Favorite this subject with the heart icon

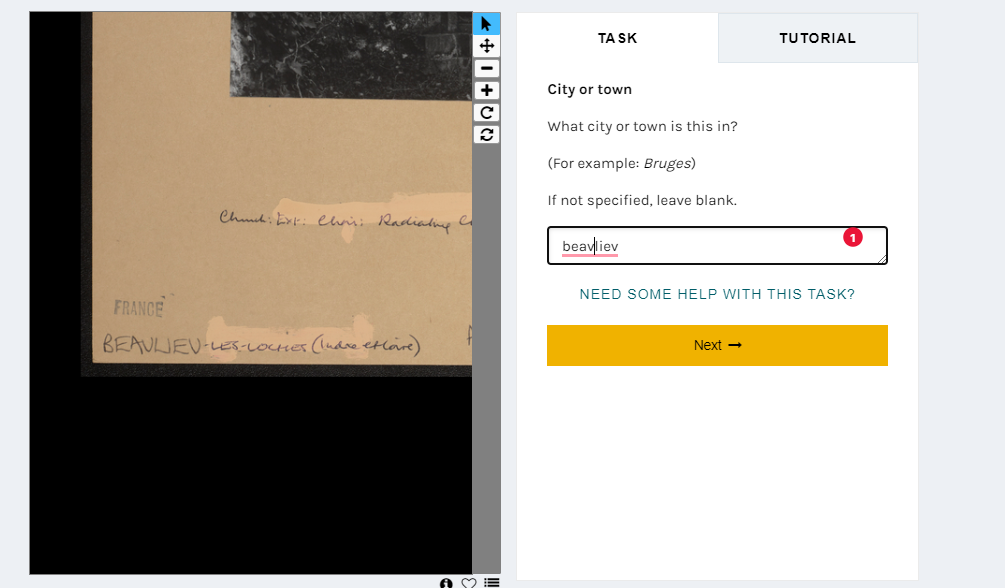point(469,583)
